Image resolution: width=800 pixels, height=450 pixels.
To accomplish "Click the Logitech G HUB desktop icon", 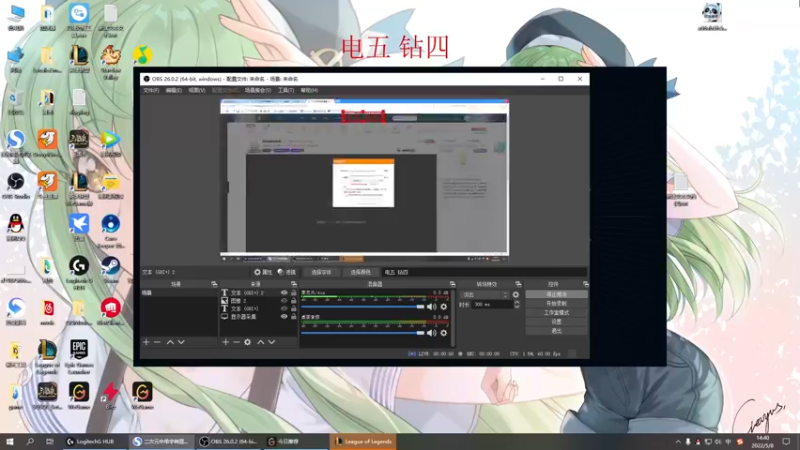I will click(79, 273).
